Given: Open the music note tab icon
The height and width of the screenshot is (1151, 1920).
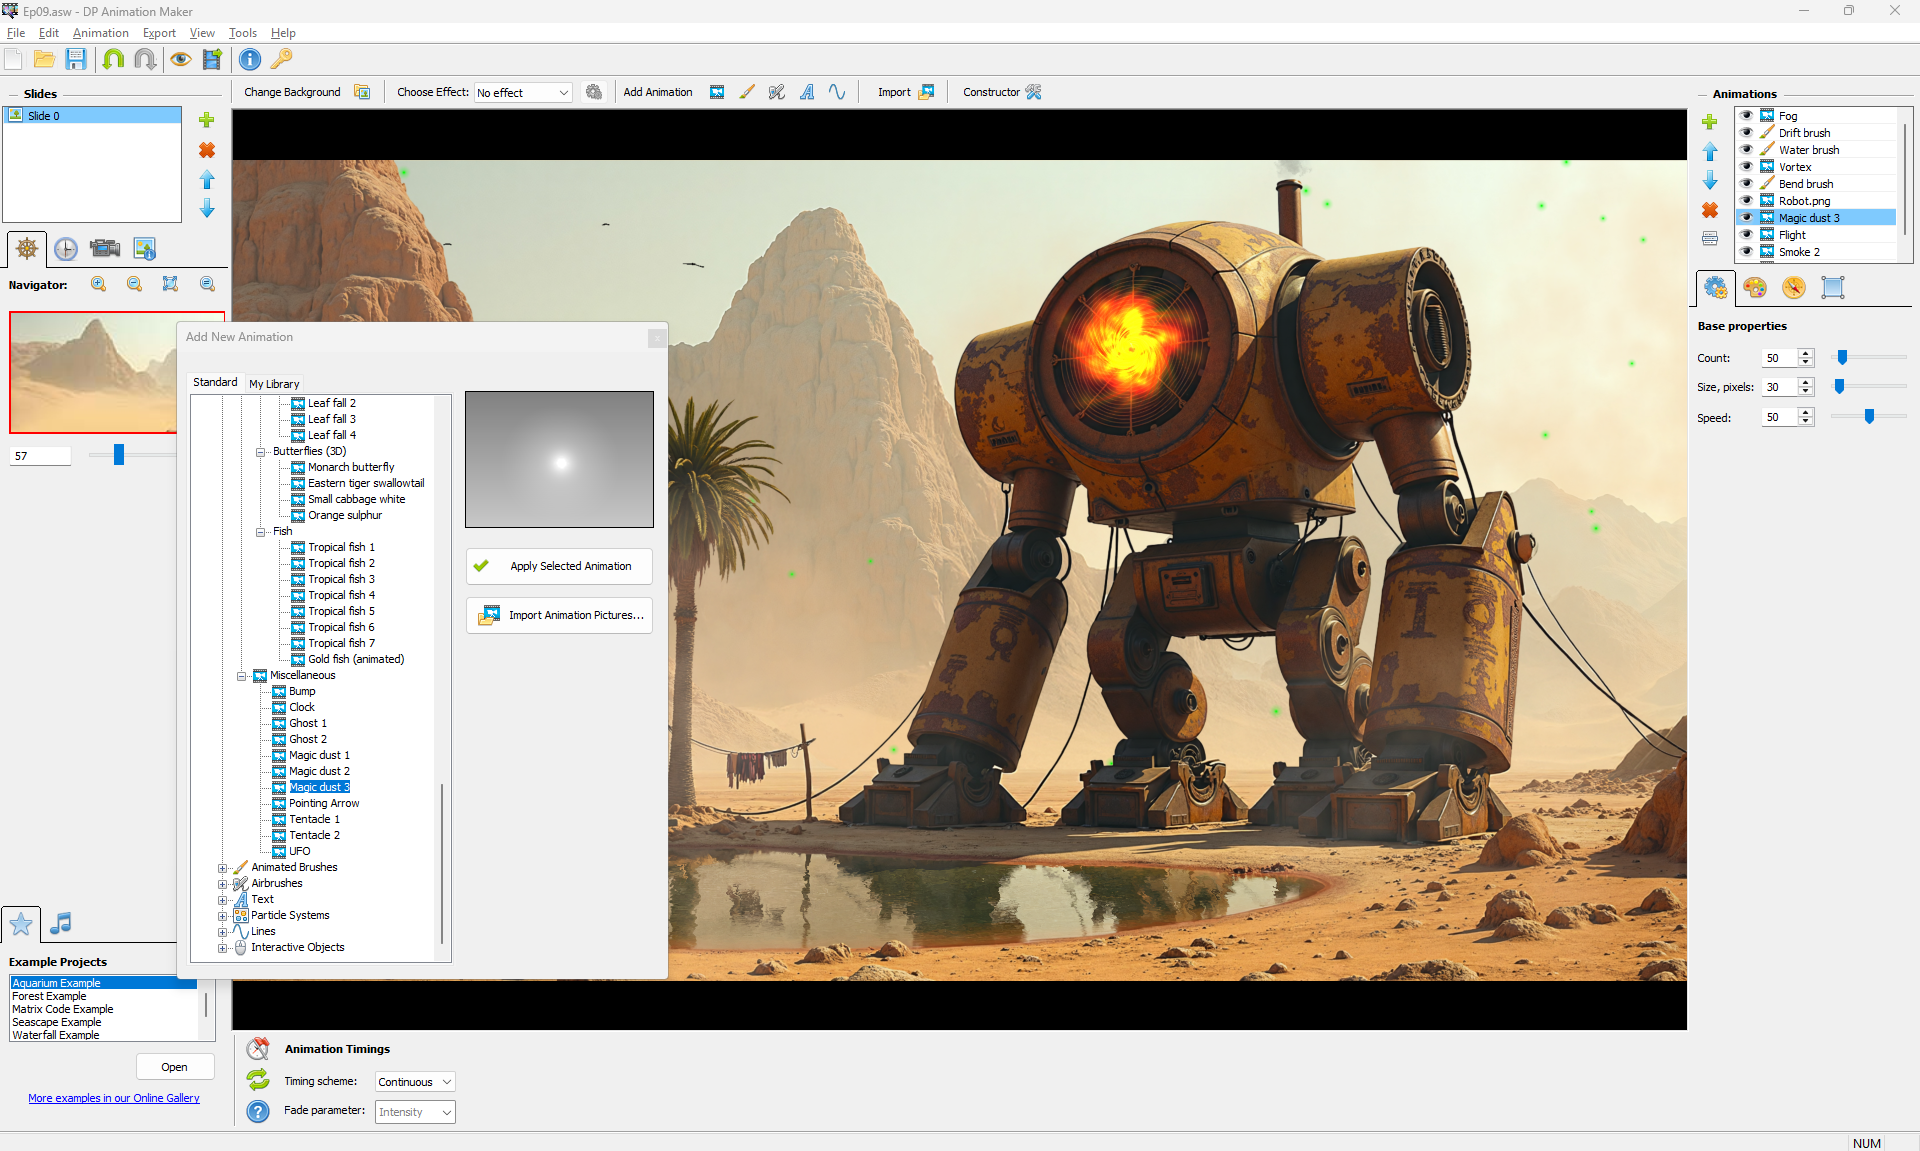Looking at the screenshot, I should 61,923.
